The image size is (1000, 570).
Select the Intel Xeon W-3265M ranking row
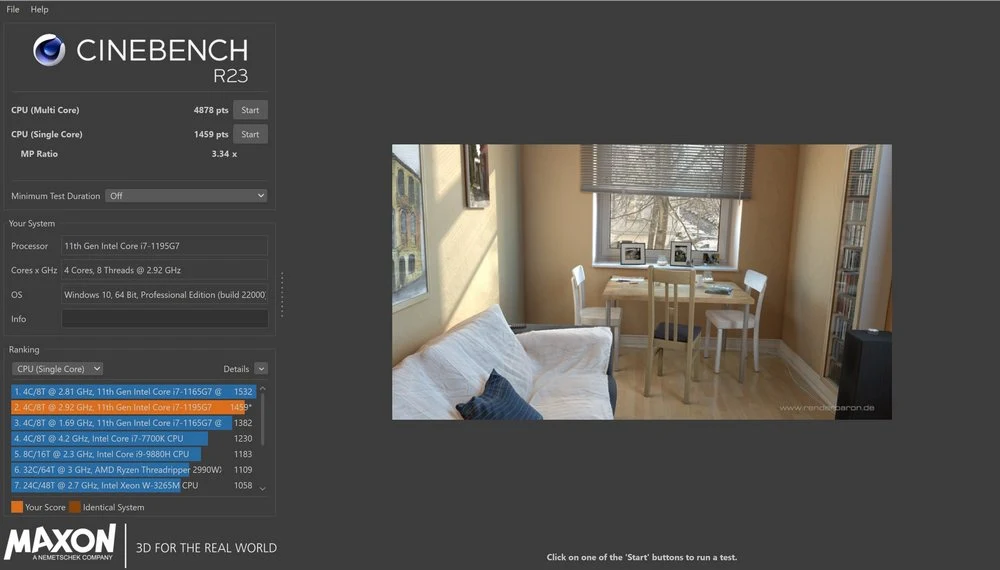click(x=133, y=485)
